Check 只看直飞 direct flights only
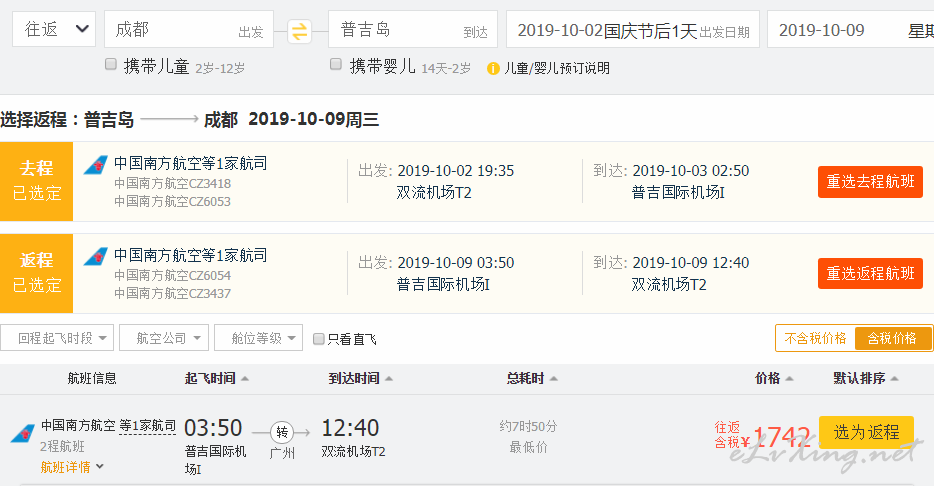The height and width of the screenshot is (486, 934). click(319, 339)
